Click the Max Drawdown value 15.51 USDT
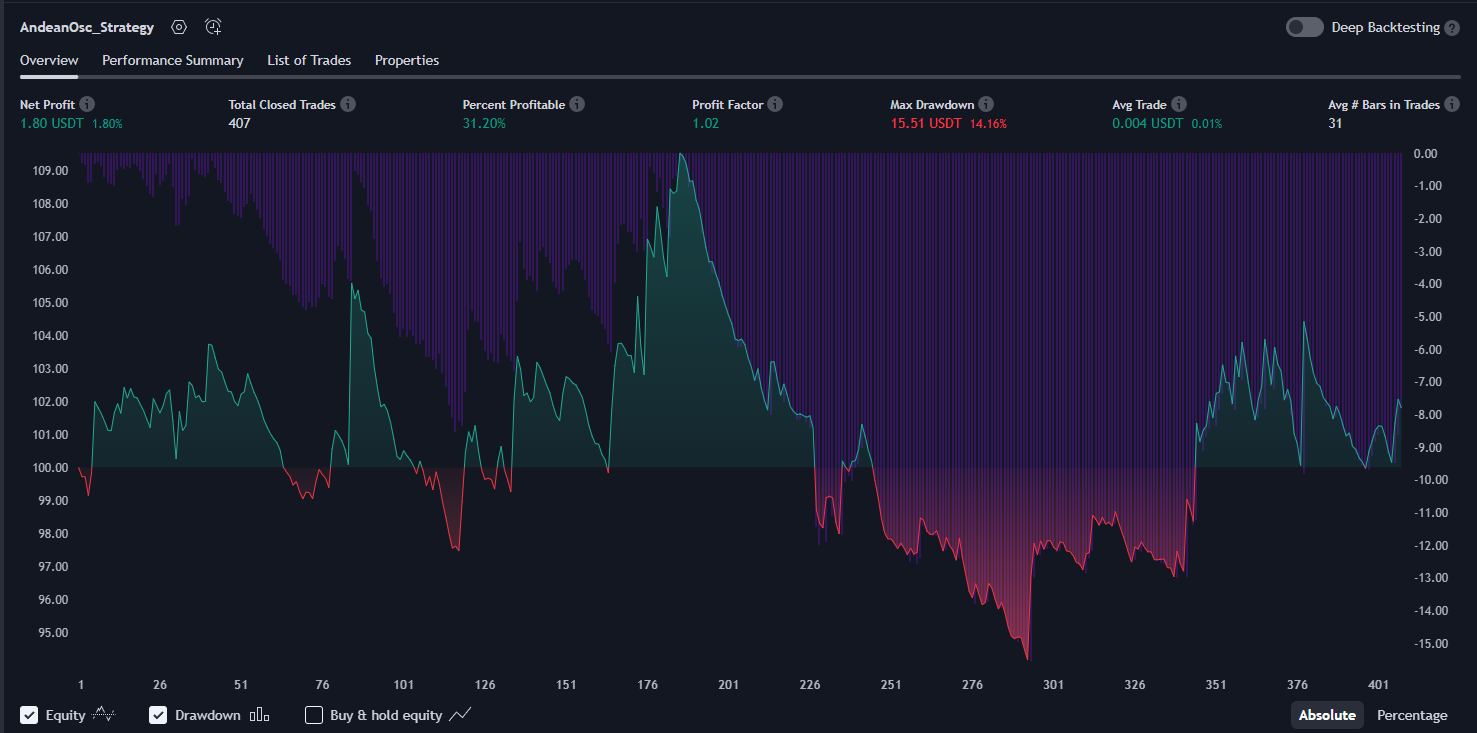Image resolution: width=1477 pixels, height=733 pixels. (926, 123)
